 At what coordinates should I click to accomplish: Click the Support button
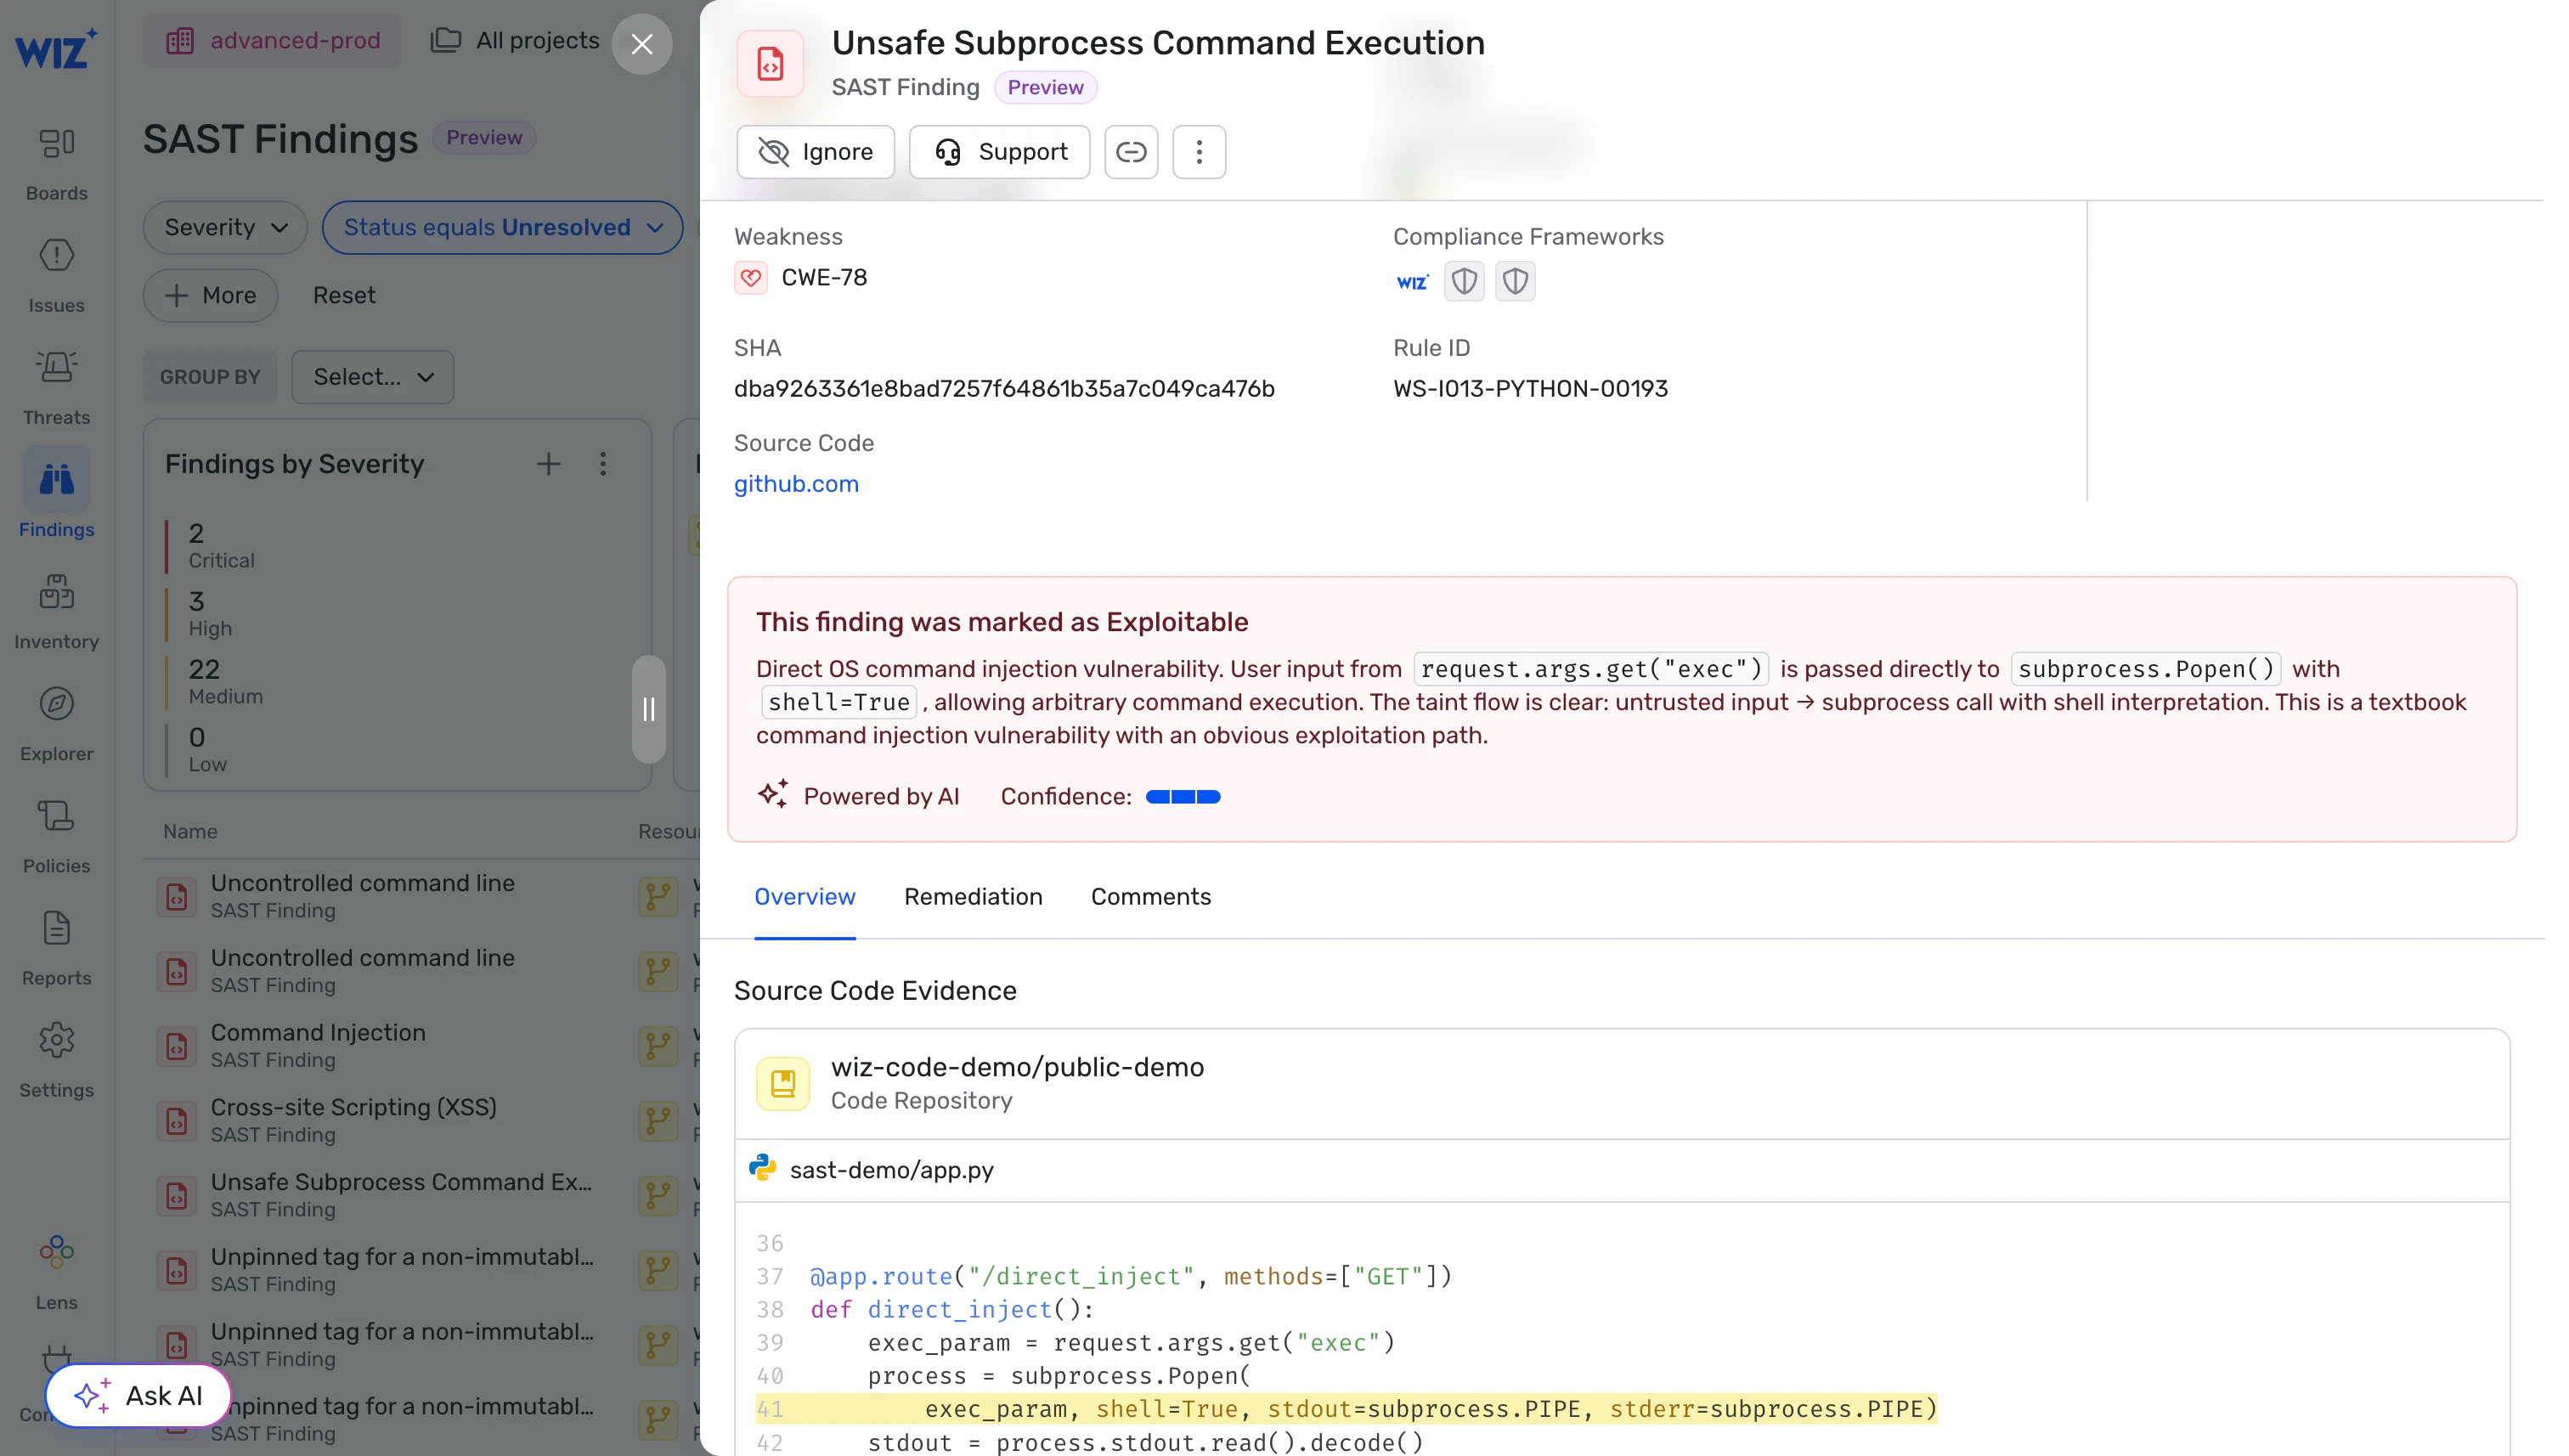click(999, 152)
